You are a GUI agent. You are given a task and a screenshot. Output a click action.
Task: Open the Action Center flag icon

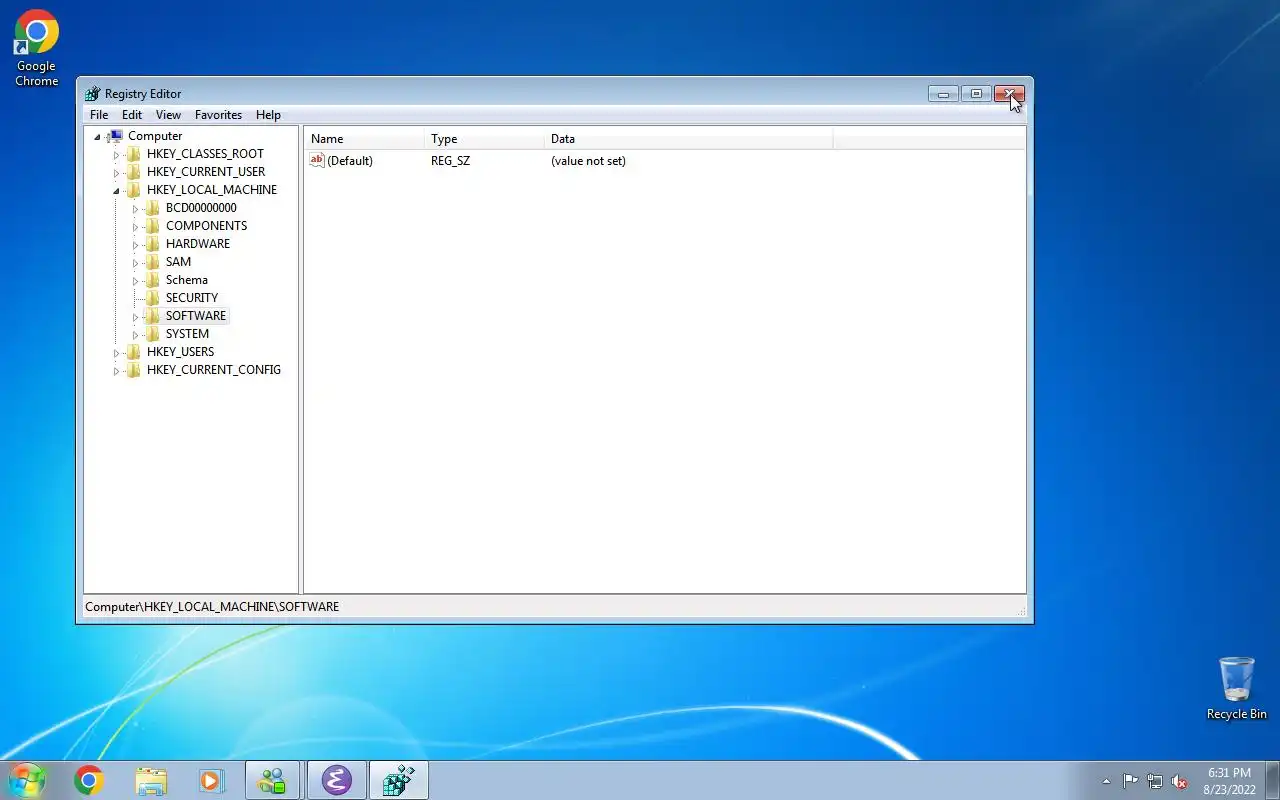(x=1130, y=781)
